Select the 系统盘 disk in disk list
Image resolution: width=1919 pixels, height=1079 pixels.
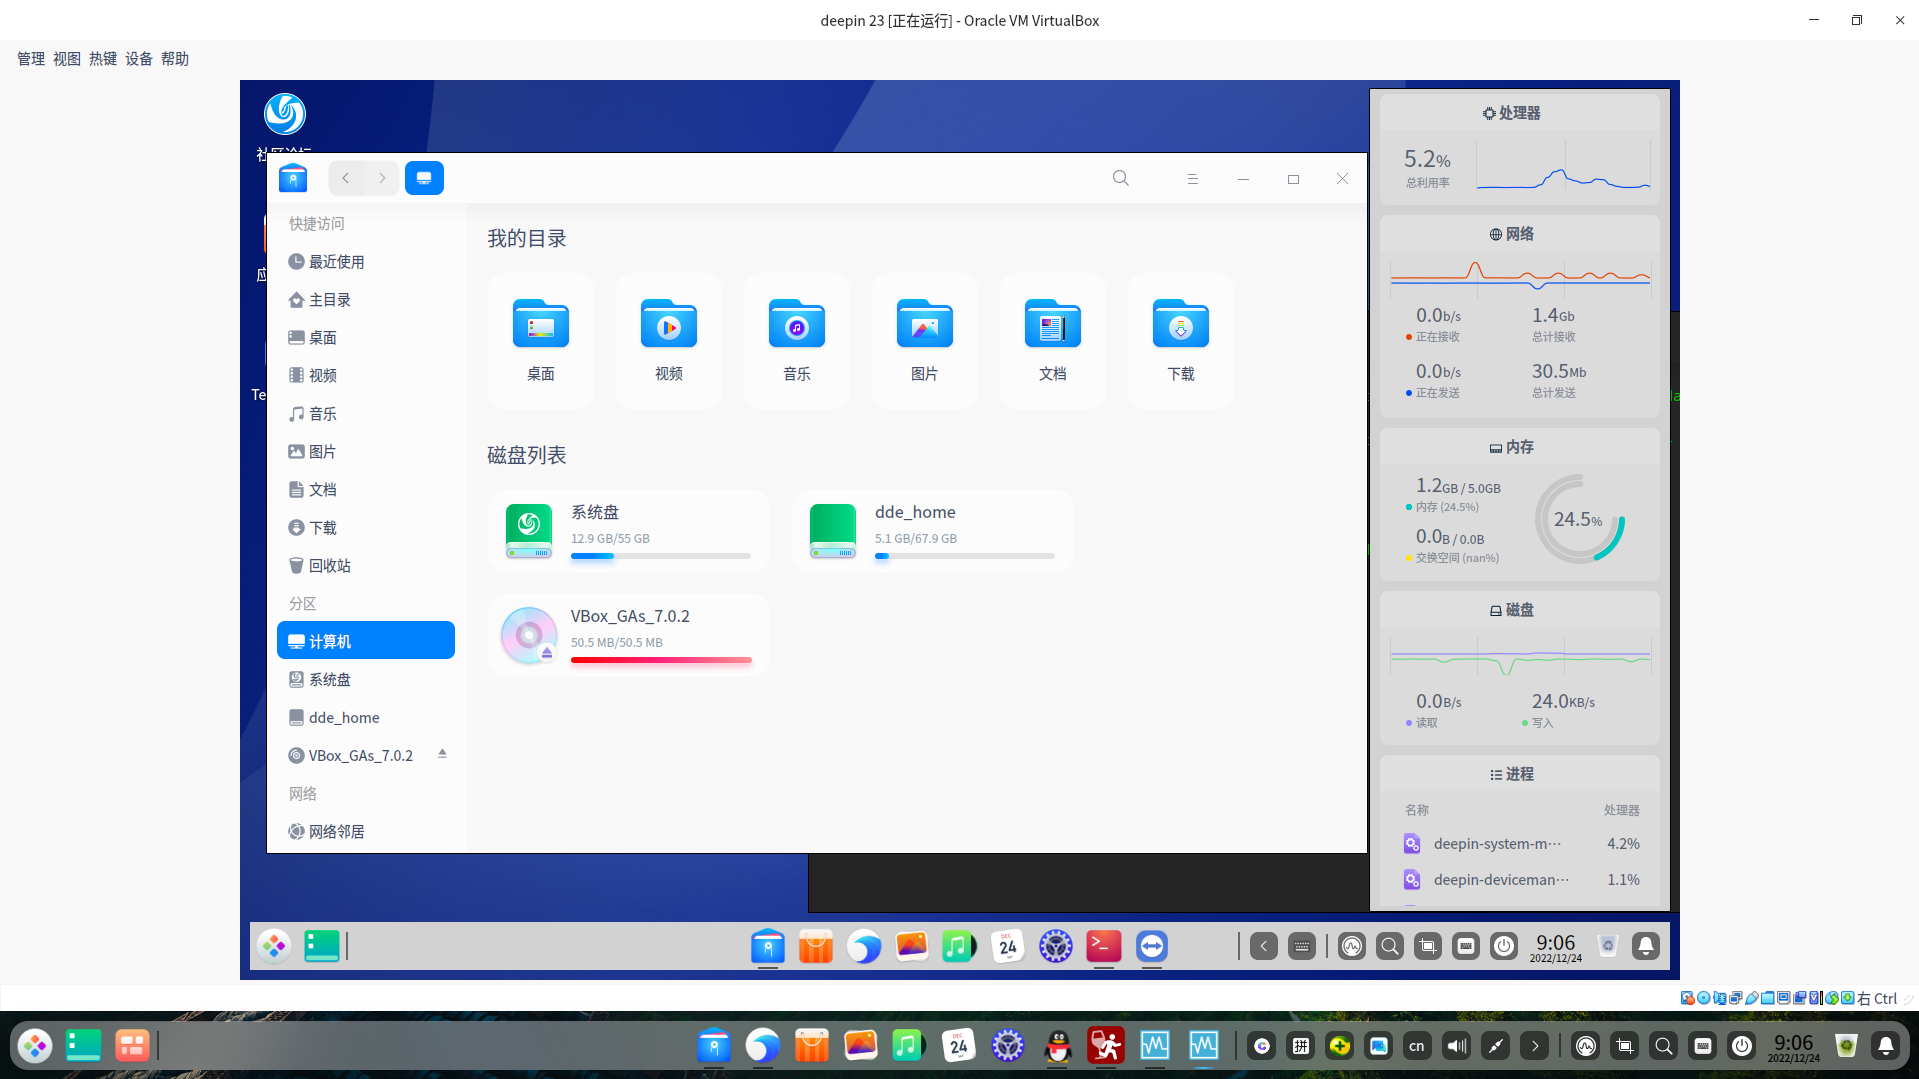point(629,531)
